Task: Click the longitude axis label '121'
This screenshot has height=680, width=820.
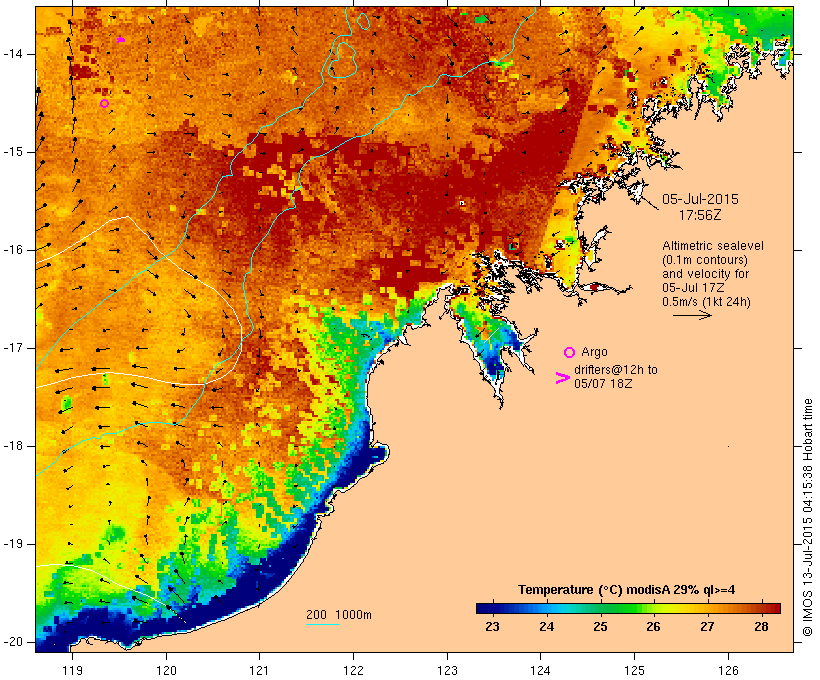Action: [x=260, y=670]
